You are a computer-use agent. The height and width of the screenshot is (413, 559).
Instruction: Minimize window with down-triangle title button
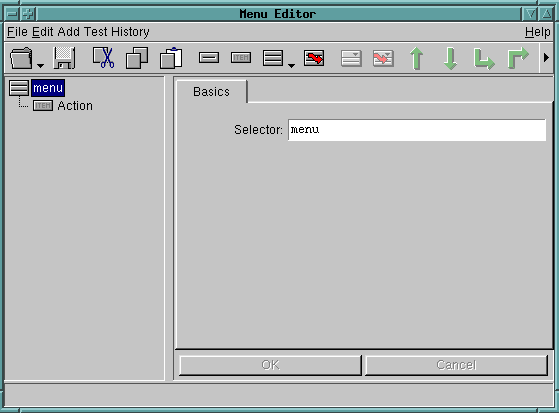(530, 14)
